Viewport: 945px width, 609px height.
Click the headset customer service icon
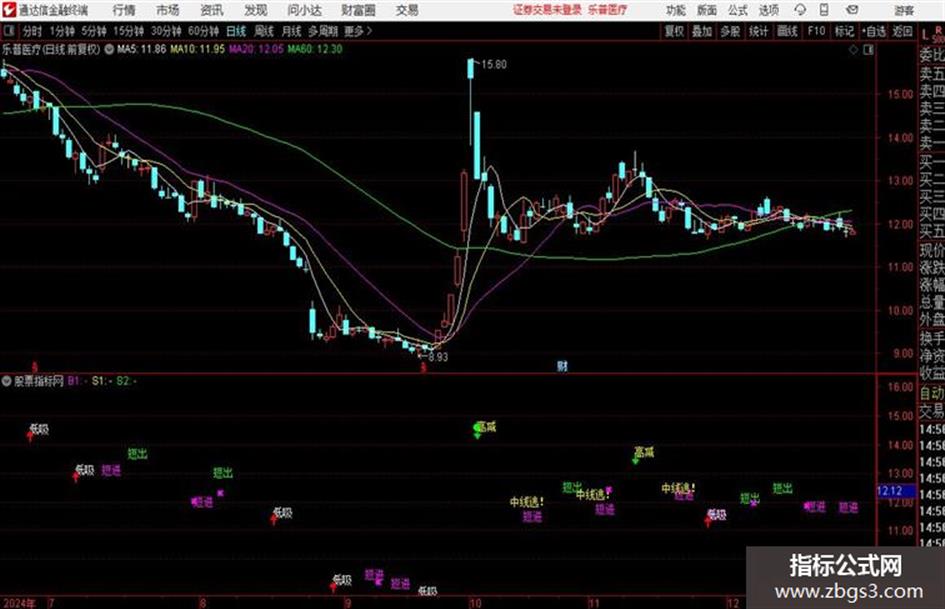coord(800,10)
